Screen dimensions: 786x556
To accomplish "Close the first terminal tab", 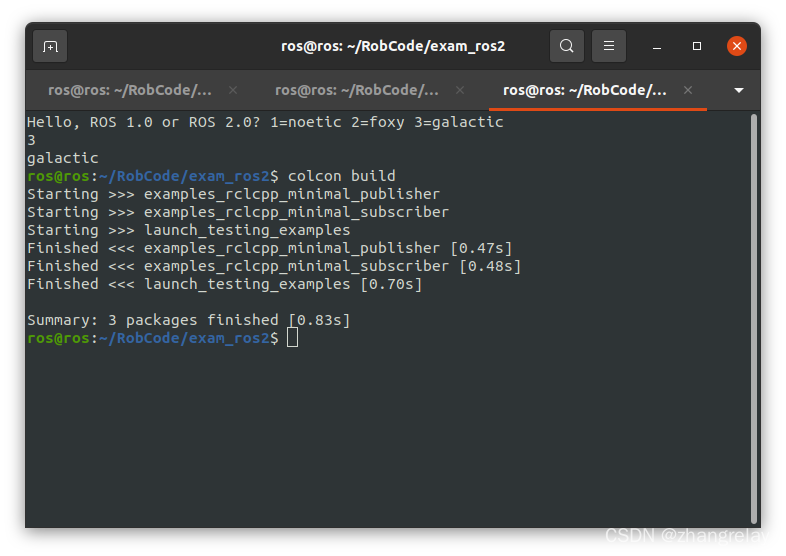I will pyautogui.click(x=233, y=90).
